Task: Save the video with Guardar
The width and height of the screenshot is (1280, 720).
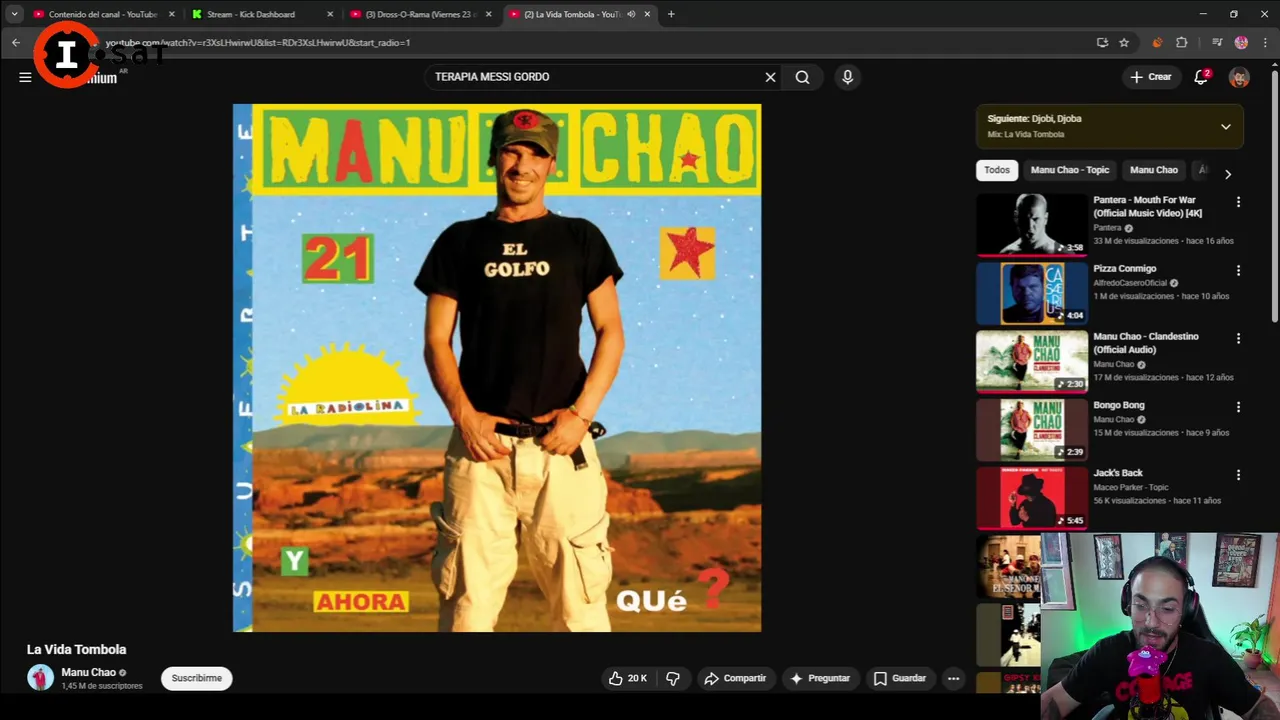Action: (x=900, y=678)
